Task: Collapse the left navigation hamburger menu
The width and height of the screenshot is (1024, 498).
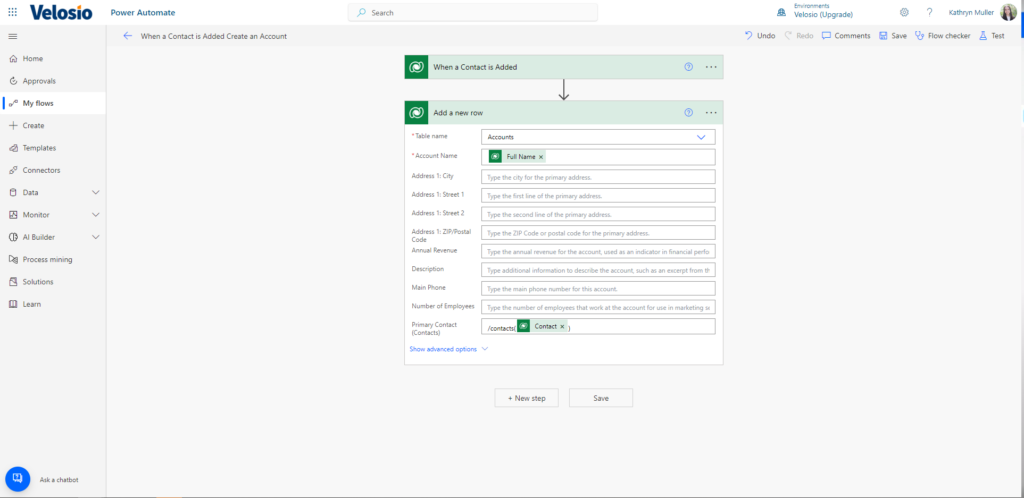Action: pyautogui.click(x=12, y=36)
